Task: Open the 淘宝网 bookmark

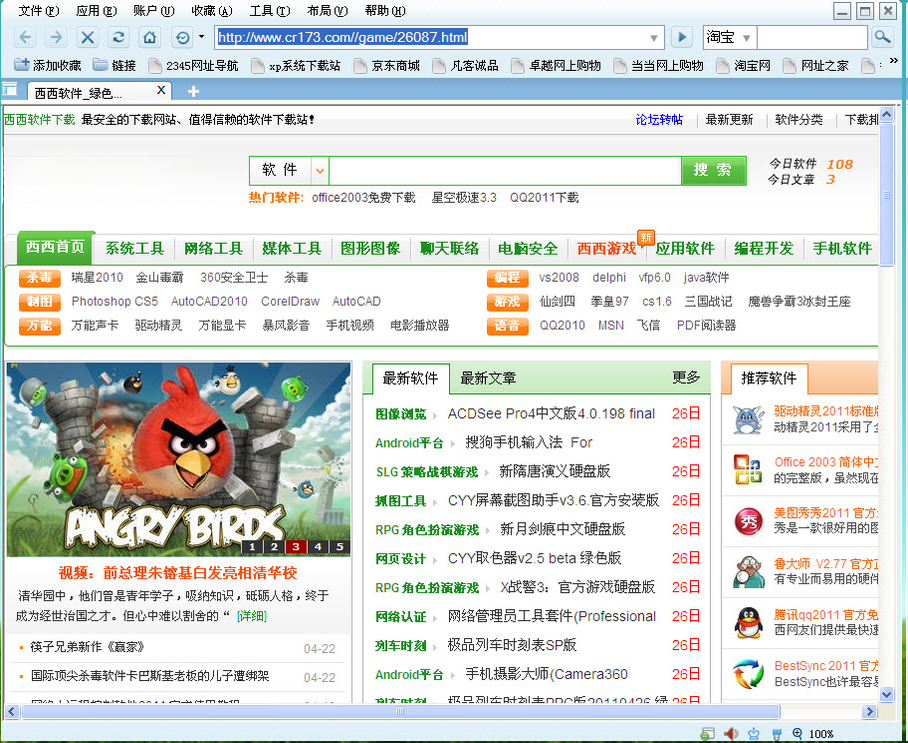Action: pos(744,65)
